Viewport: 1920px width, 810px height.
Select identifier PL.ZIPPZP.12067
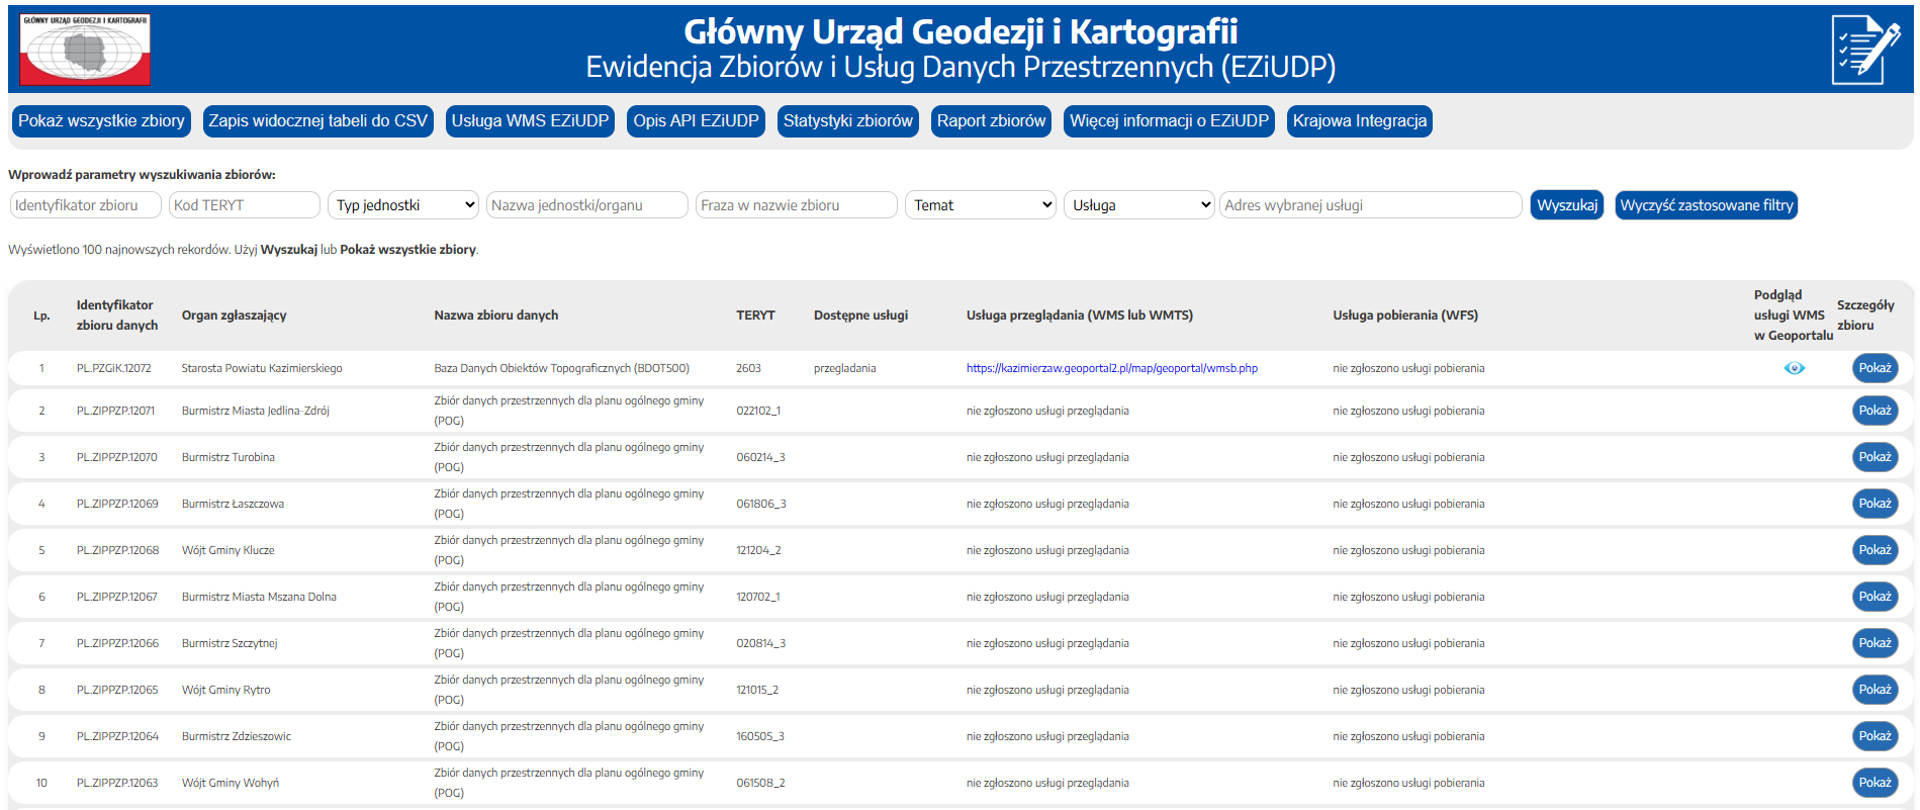117,596
